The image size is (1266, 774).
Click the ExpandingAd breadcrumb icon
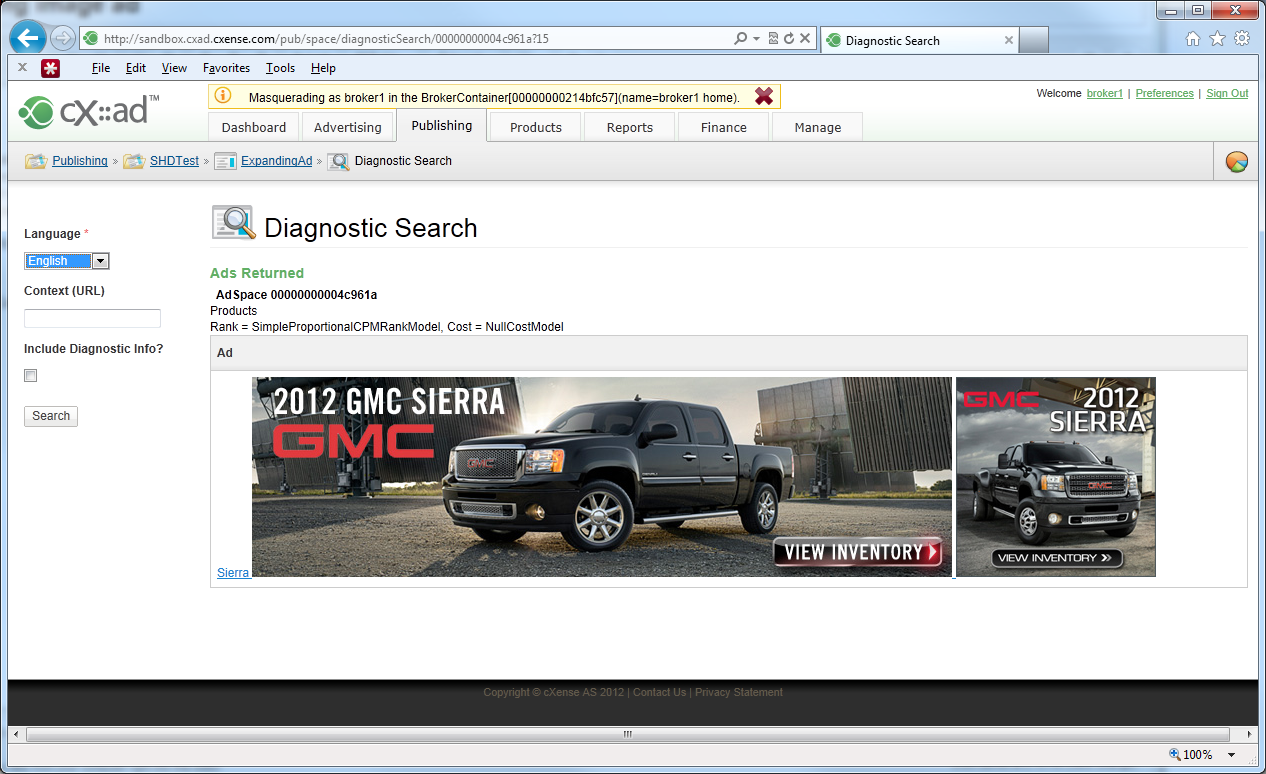coord(225,161)
